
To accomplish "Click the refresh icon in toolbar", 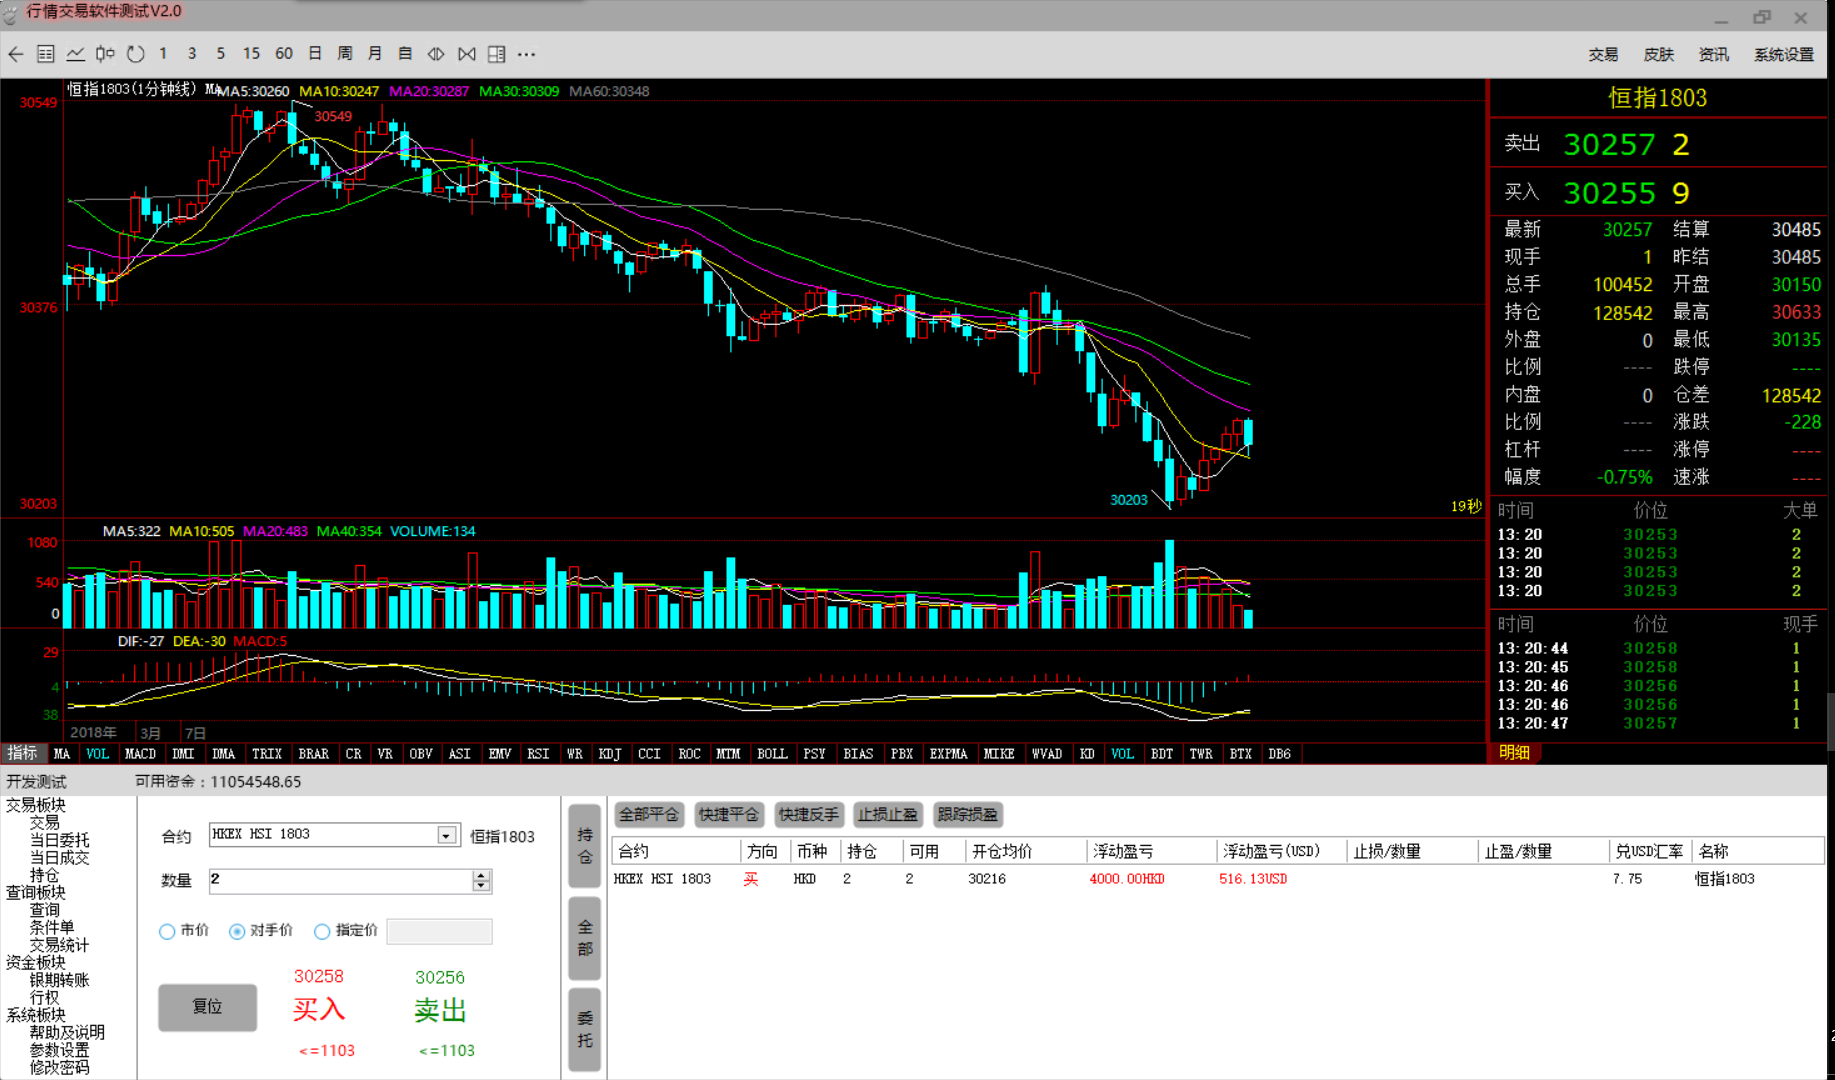I will (136, 54).
